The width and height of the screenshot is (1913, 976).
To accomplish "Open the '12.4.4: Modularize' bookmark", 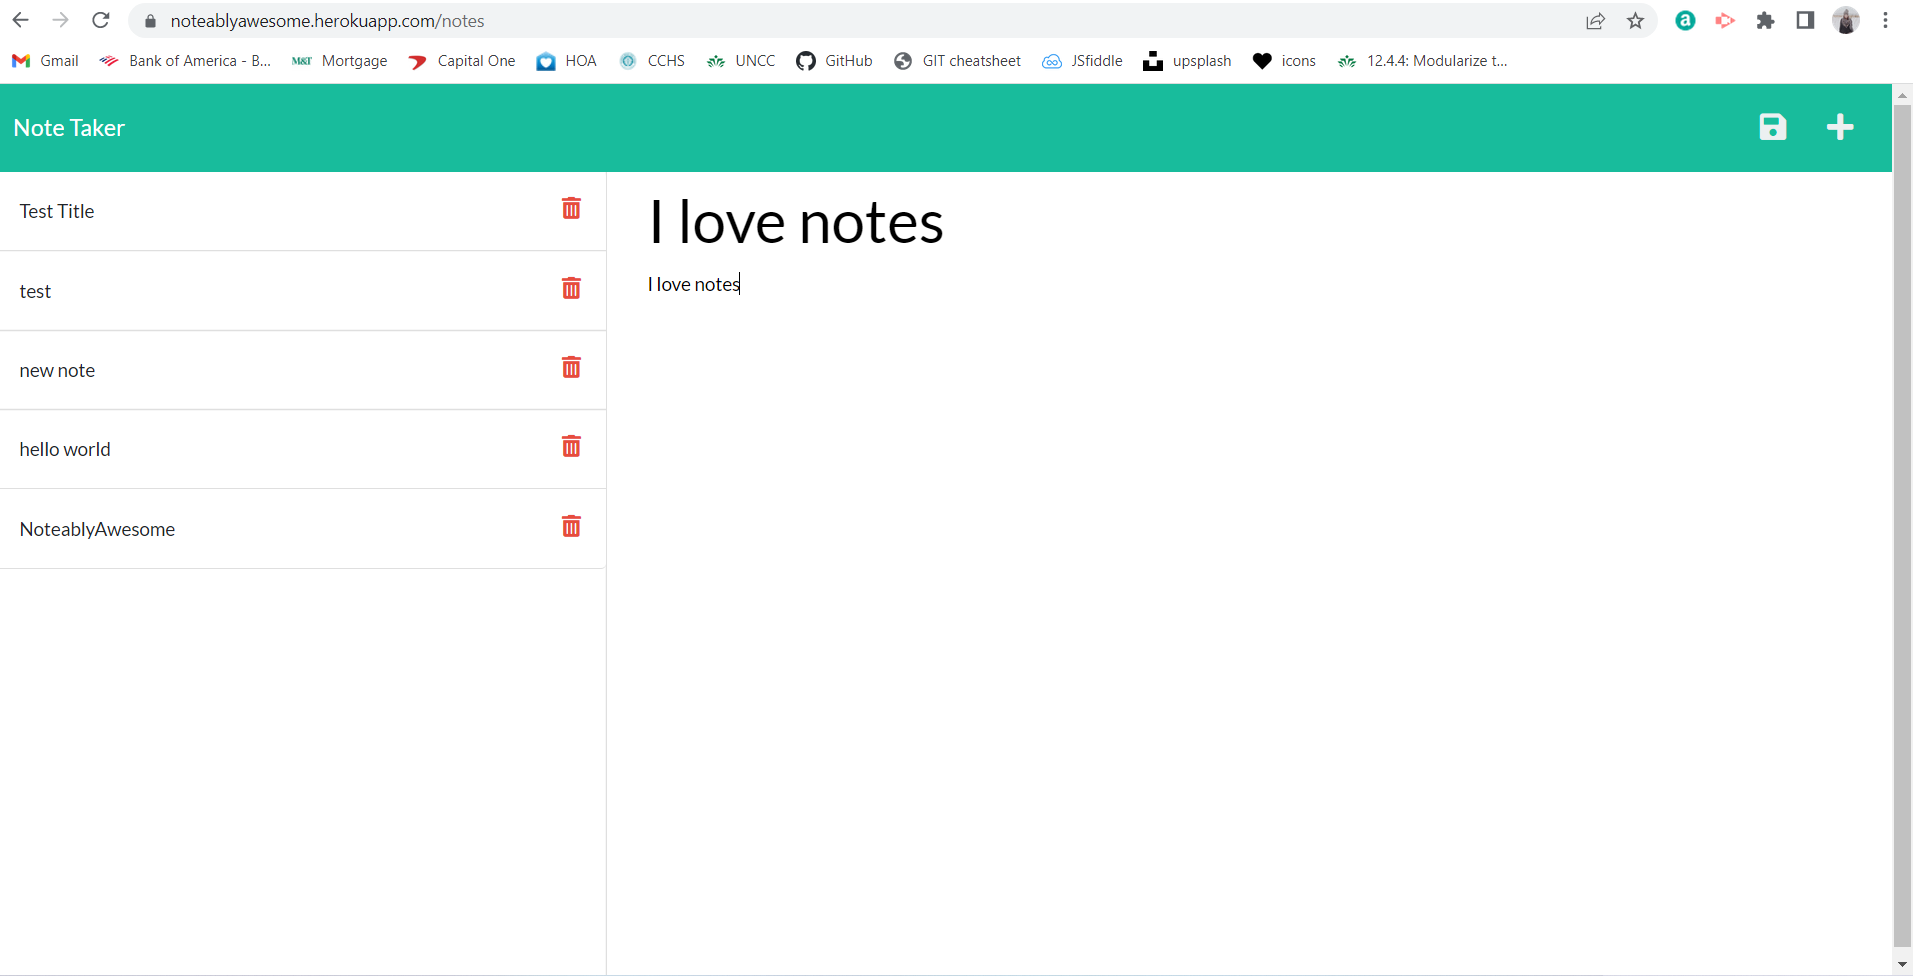I will tap(1422, 61).
